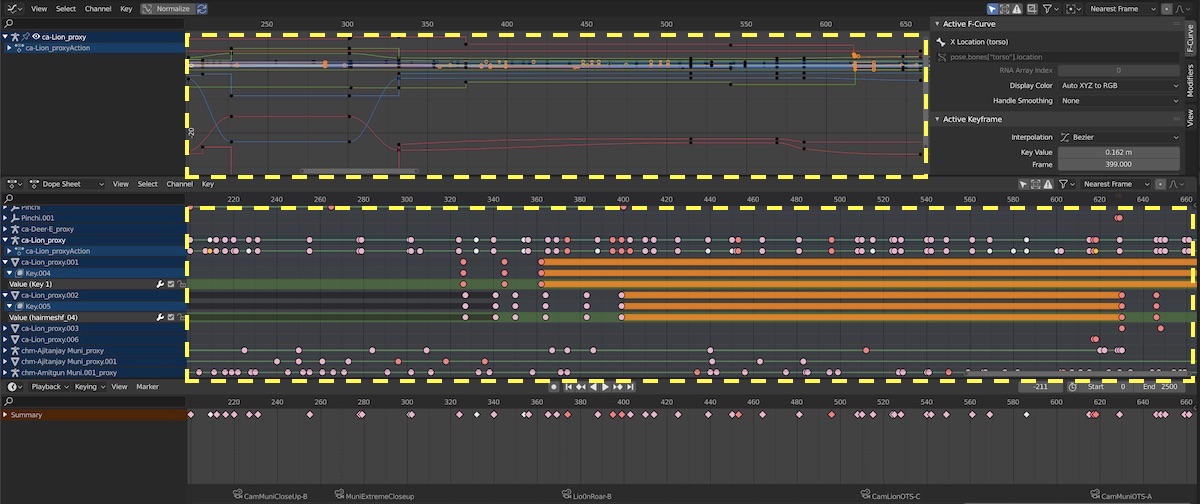
Task: Open the Dope Sheet mode dropdown
Action: (68, 184)
